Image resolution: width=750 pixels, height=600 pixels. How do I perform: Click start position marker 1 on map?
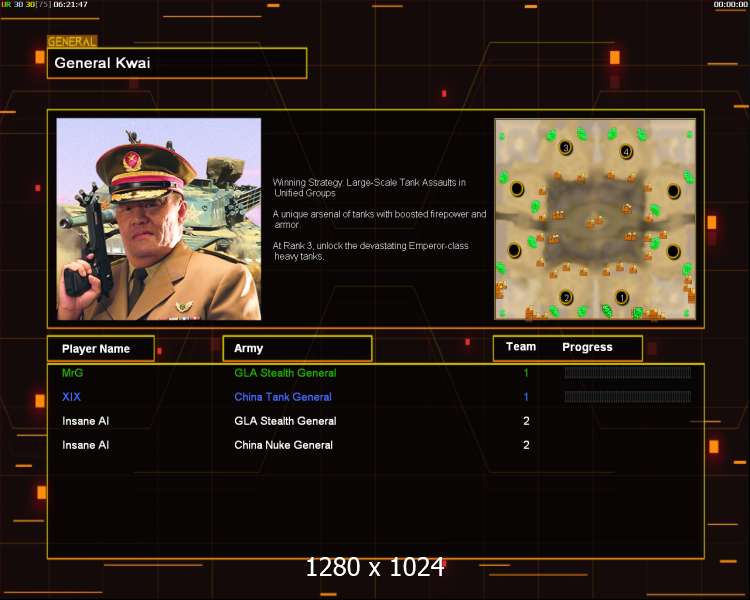click(621, 298)
